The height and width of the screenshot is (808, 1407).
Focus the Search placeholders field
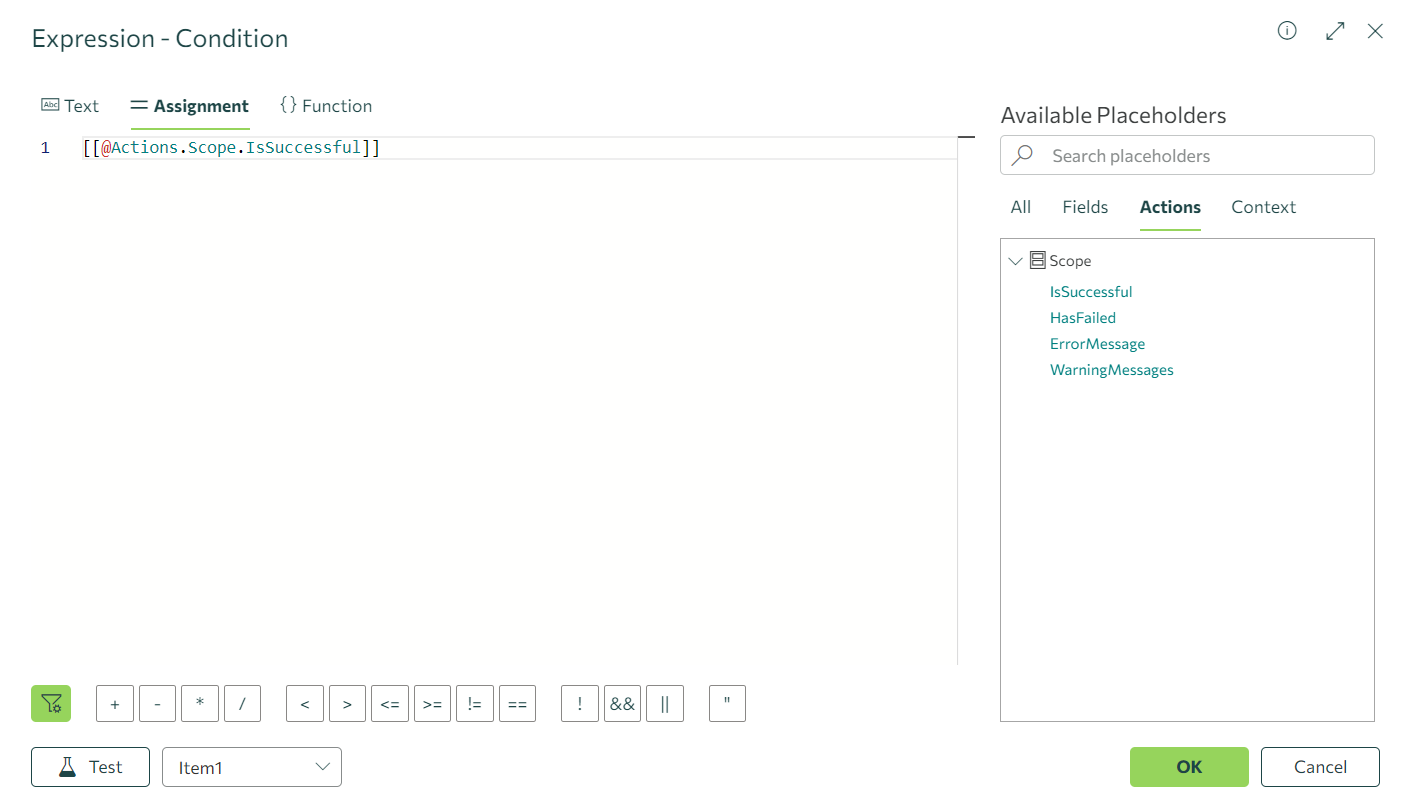click(1200, 156)
